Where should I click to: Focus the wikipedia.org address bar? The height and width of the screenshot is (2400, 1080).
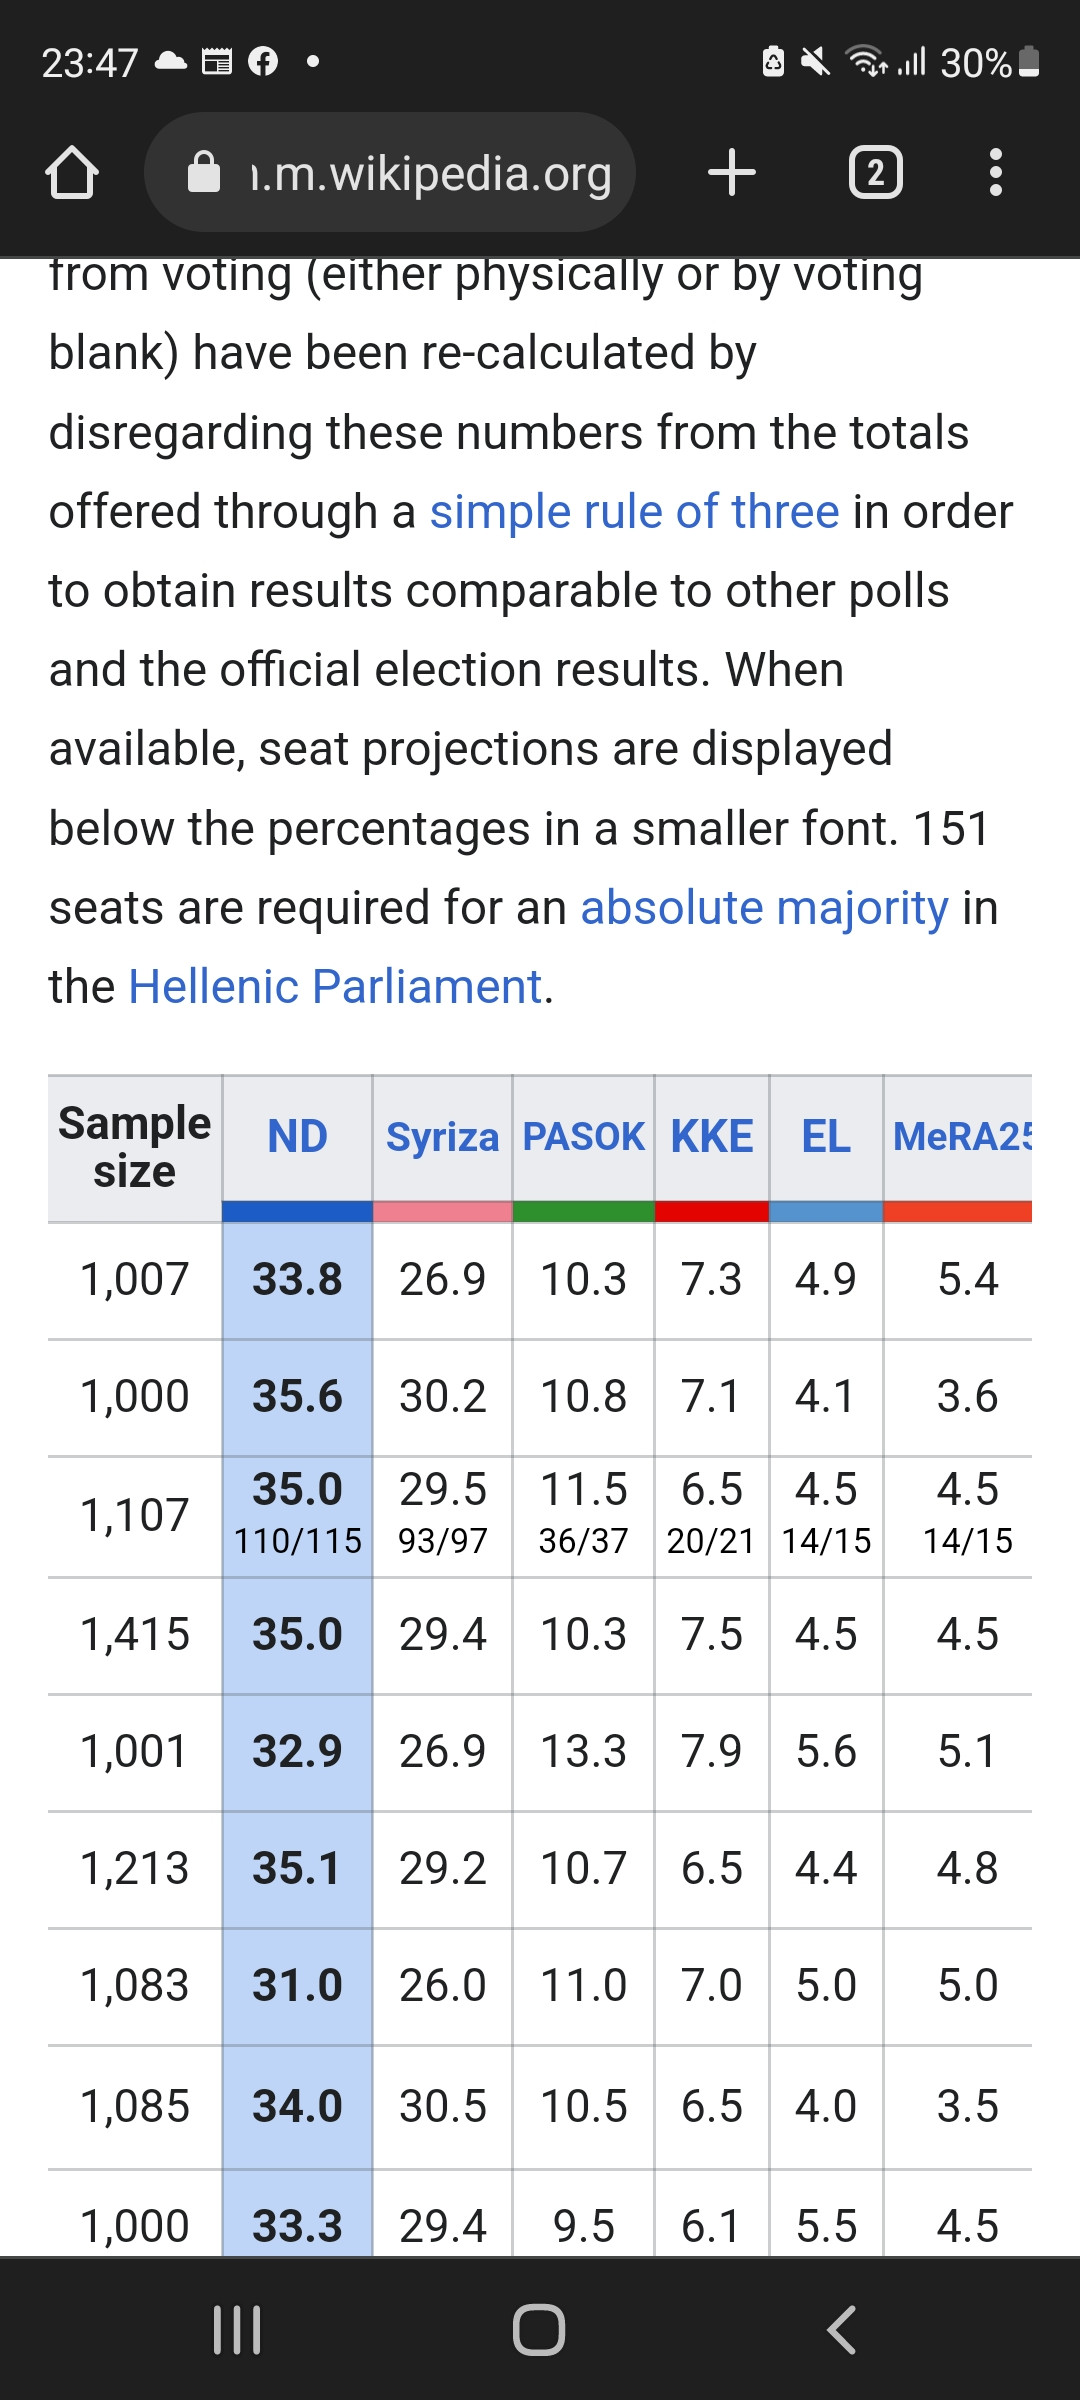click(430, 174)
